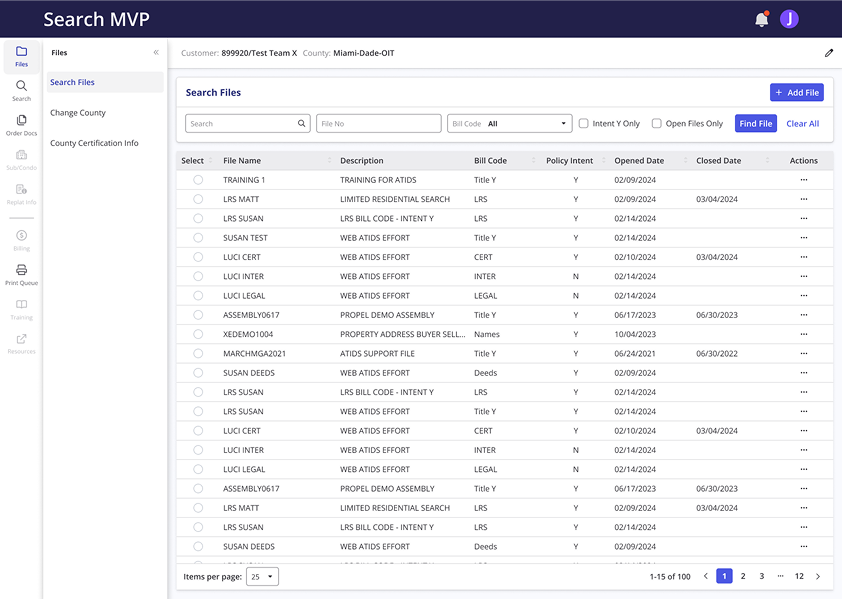Click the Find File button
842x600 pixels.
point(756,124)
